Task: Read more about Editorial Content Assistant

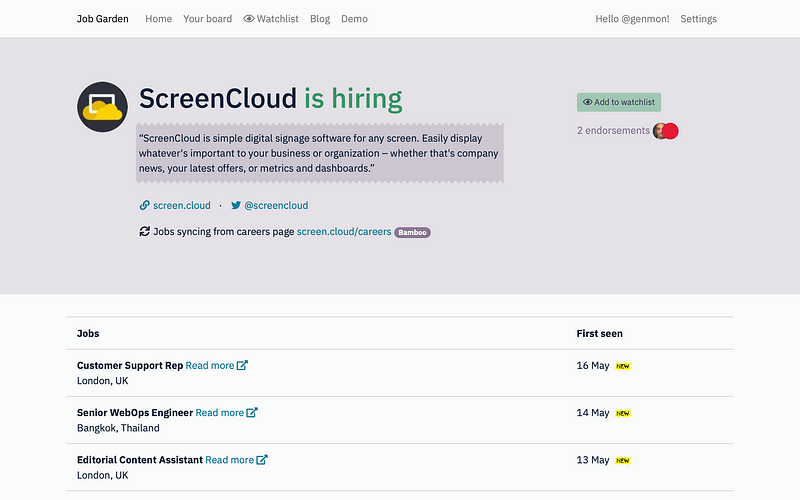Action: click(229, 460)
